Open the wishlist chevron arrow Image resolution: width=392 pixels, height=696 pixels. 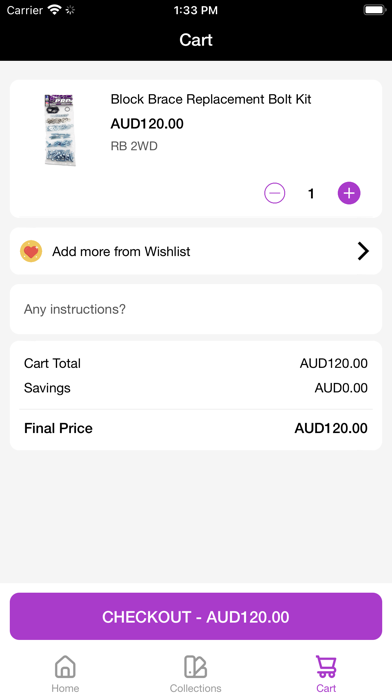(363, 251)
